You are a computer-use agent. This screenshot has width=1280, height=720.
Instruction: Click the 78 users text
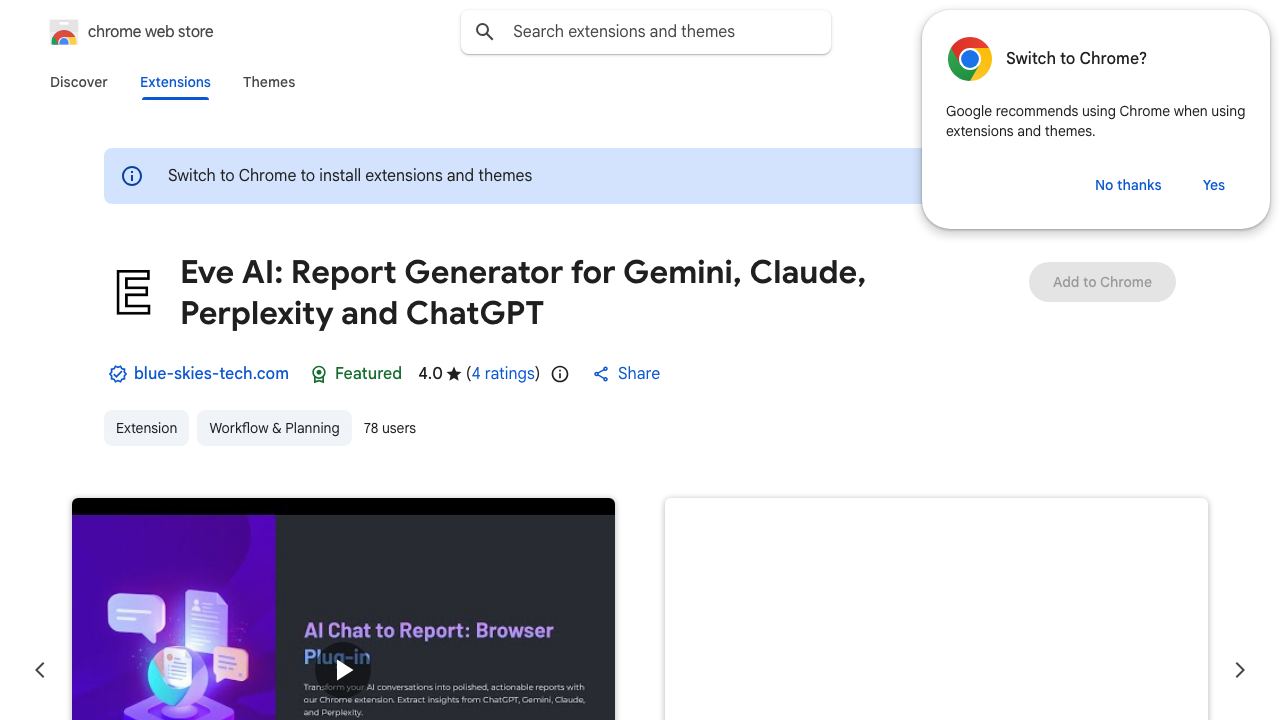pos(390,428)
